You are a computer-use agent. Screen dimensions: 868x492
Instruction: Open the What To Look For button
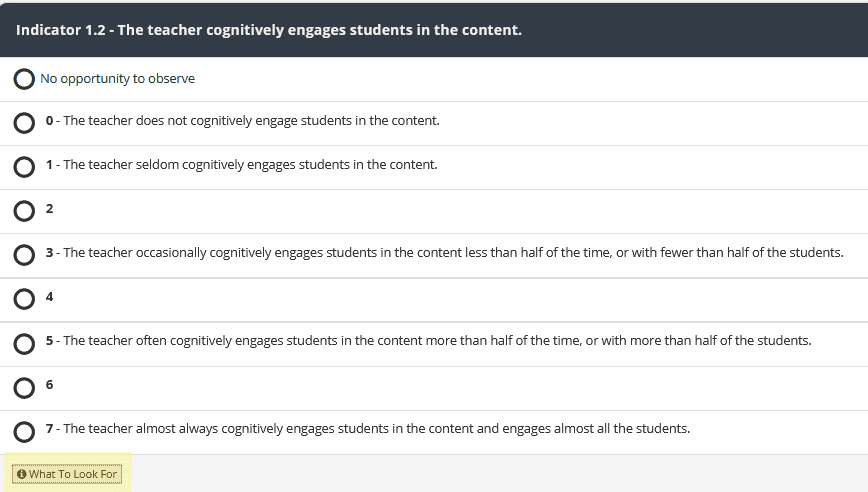[67, 474]
